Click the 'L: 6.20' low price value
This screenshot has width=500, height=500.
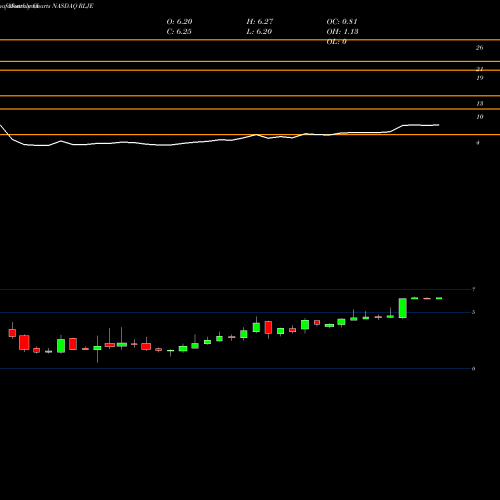259,32
